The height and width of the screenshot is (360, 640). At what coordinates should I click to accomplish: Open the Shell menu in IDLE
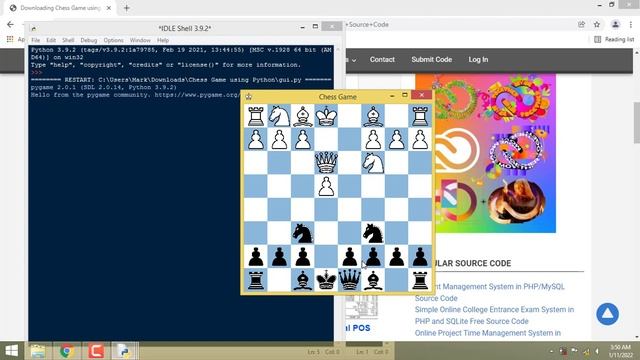[x=68, y=40]
